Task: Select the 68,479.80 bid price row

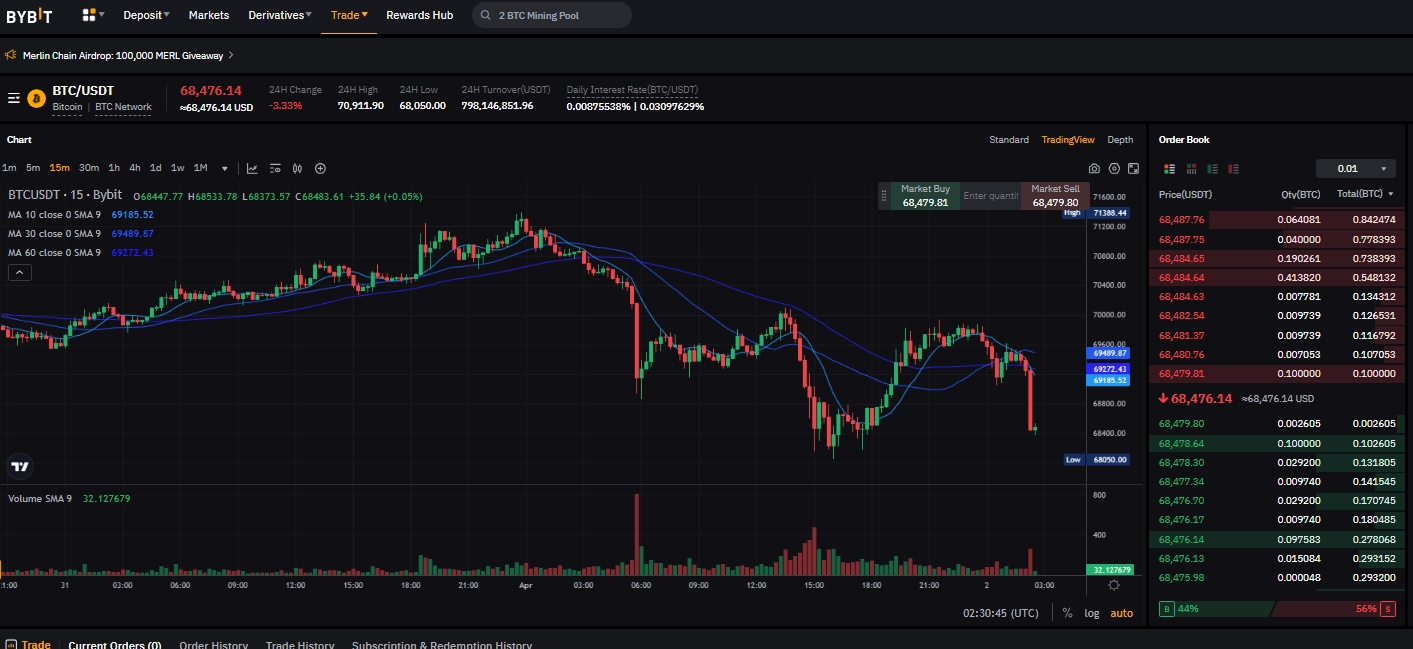Action: tap(1277, 423)
